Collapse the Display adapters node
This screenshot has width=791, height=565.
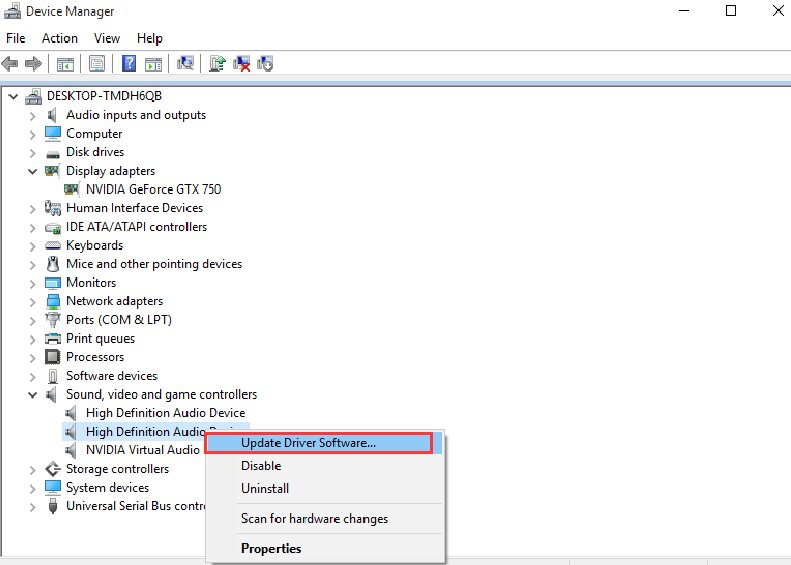pyautogui.click(x=33, y=172)
